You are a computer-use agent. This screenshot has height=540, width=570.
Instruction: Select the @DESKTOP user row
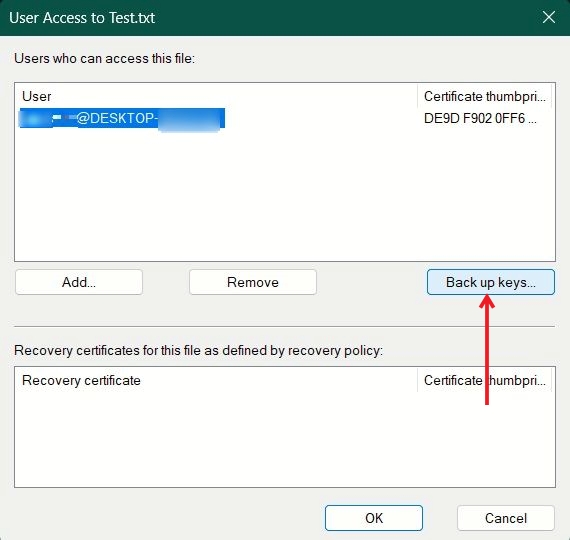[122, 118]
